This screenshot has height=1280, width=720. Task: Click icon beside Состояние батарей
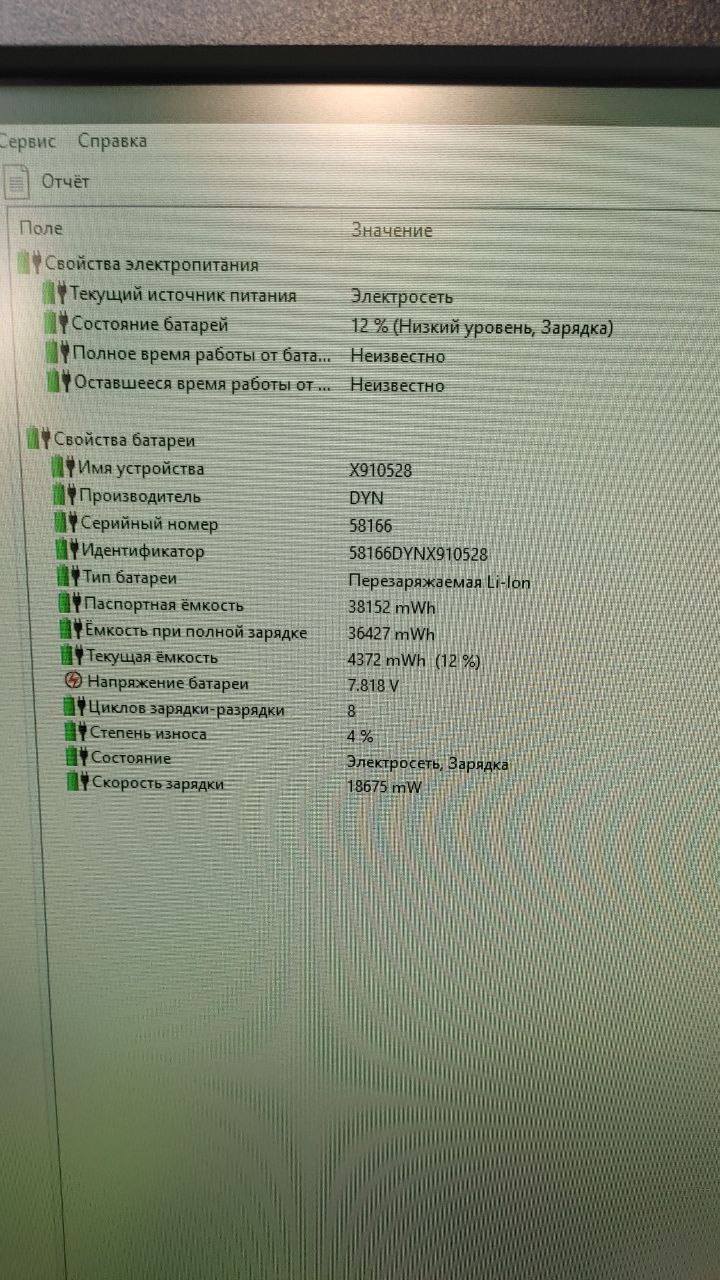click(57, 324)
